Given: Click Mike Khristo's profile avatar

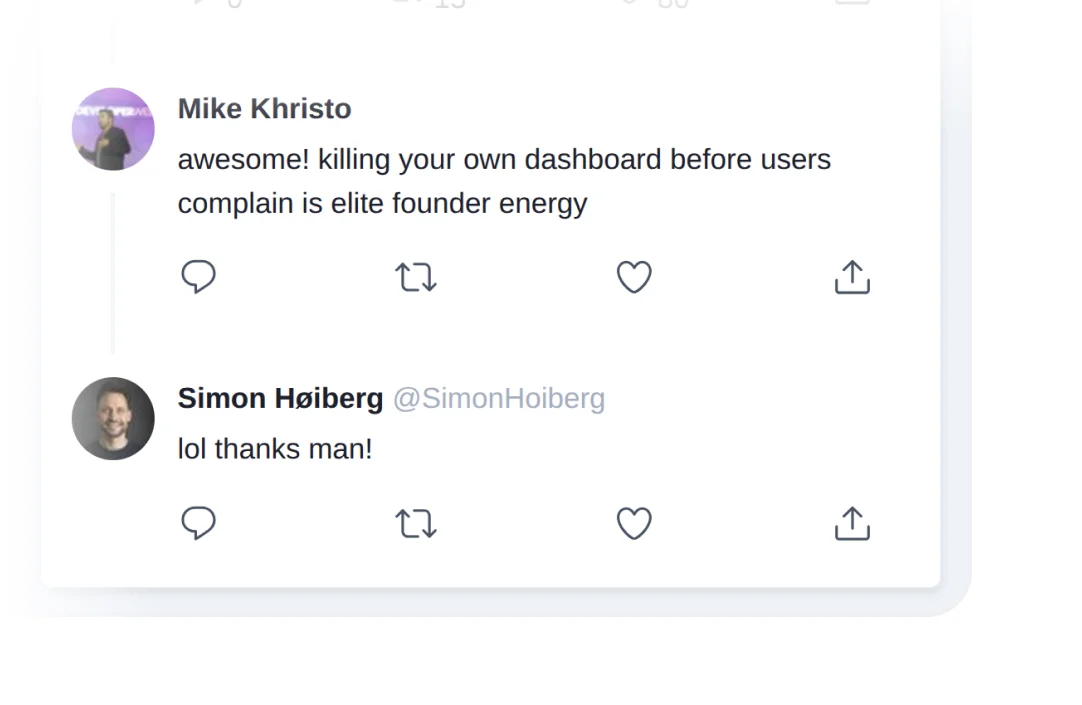Looking at the screenshot, I should pos(113,129).
